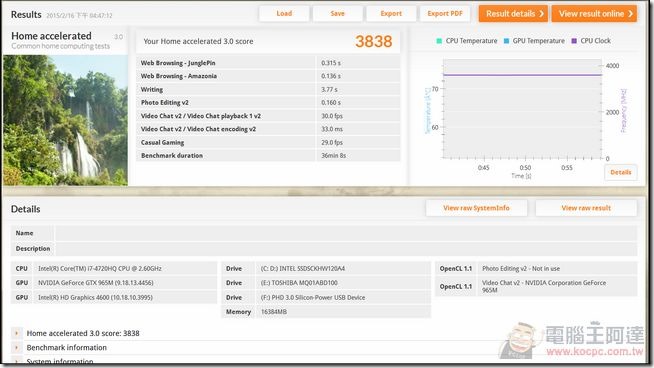Viewport: 654px width, 368px height.
Task: Toggle the CPU Clock legend marker
Action: tap(574, 41)
